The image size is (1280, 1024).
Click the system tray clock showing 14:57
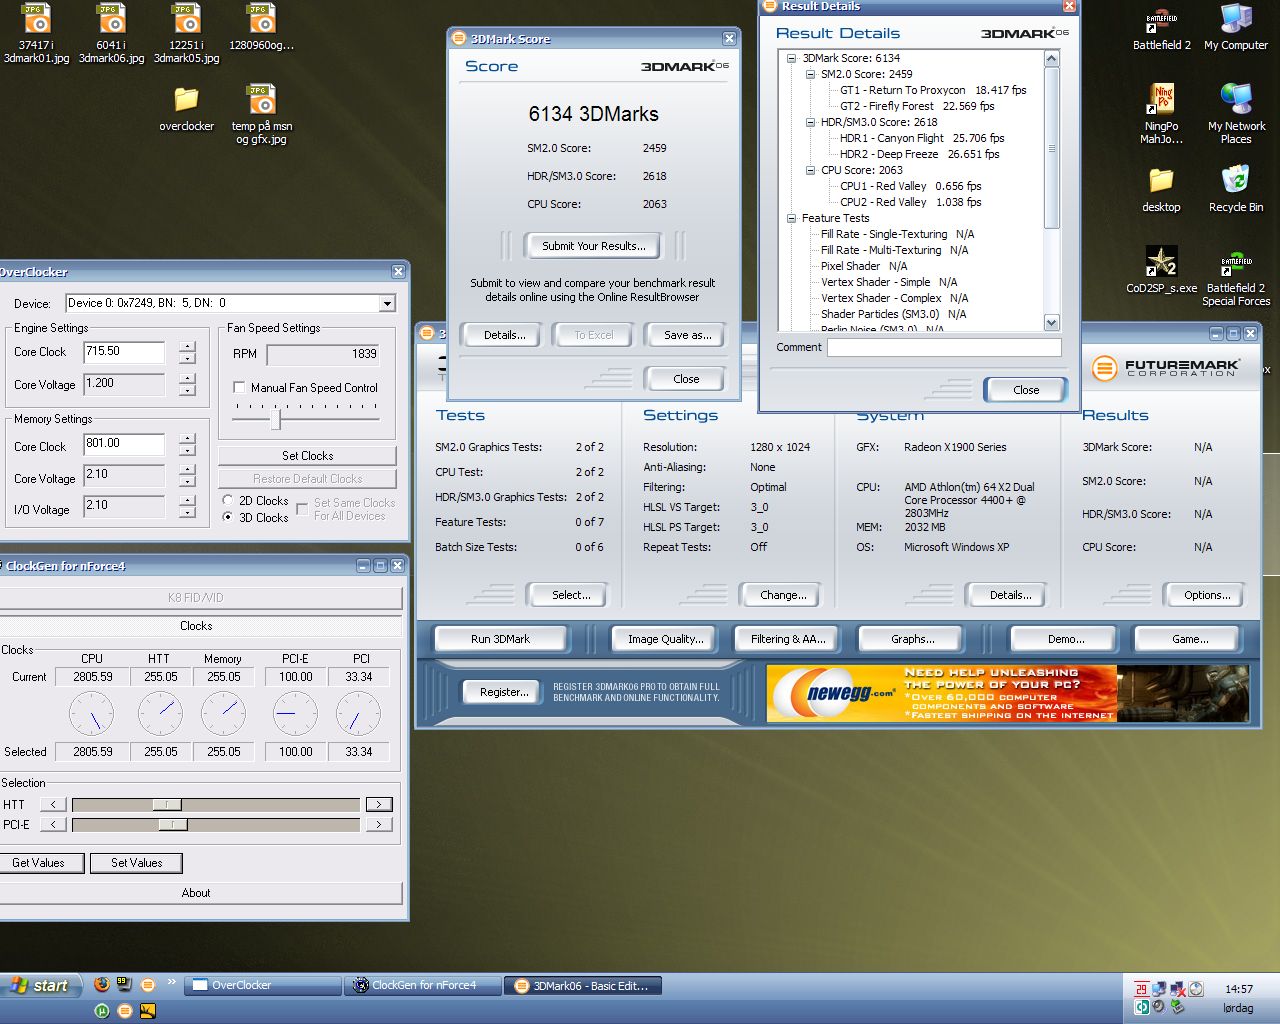[x=1239, y=989]
